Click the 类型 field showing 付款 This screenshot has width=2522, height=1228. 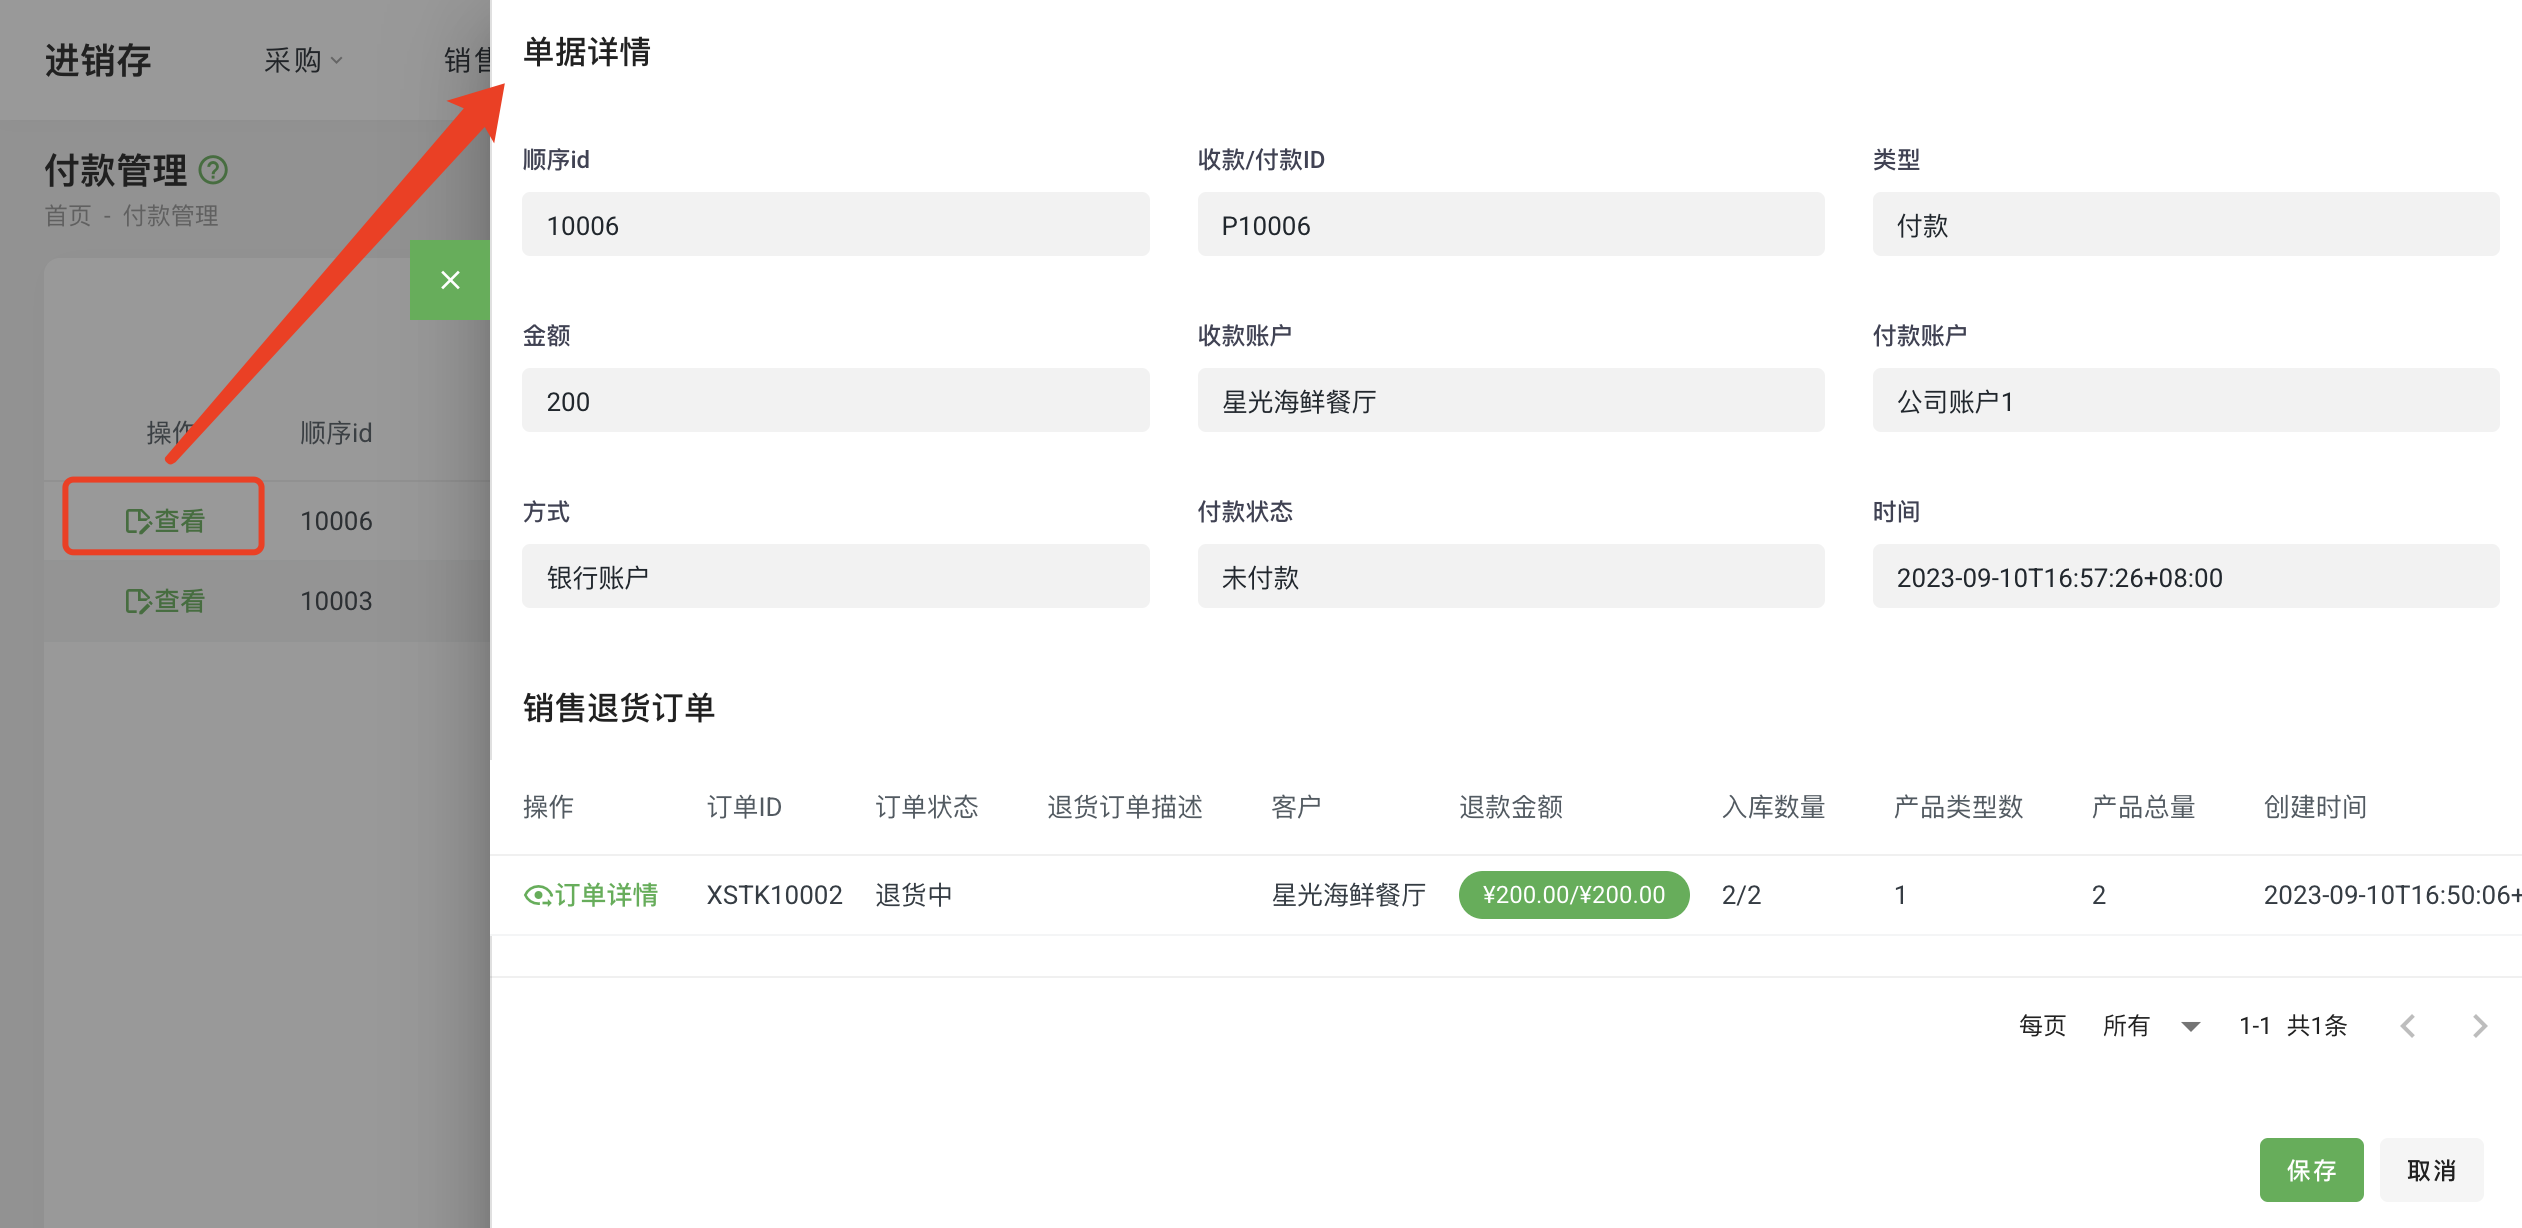[2185, 224]
